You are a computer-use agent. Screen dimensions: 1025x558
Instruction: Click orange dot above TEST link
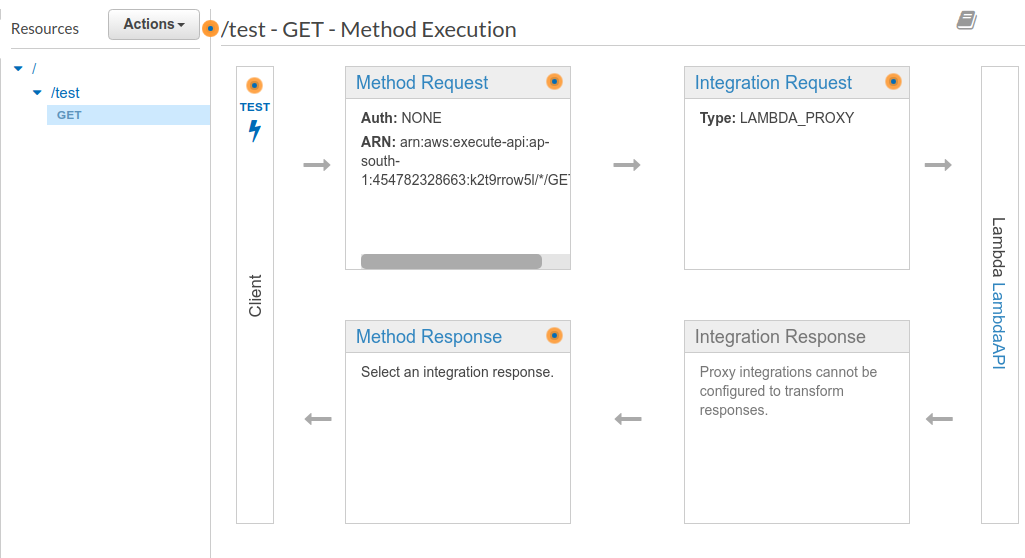tap(254, 86)
